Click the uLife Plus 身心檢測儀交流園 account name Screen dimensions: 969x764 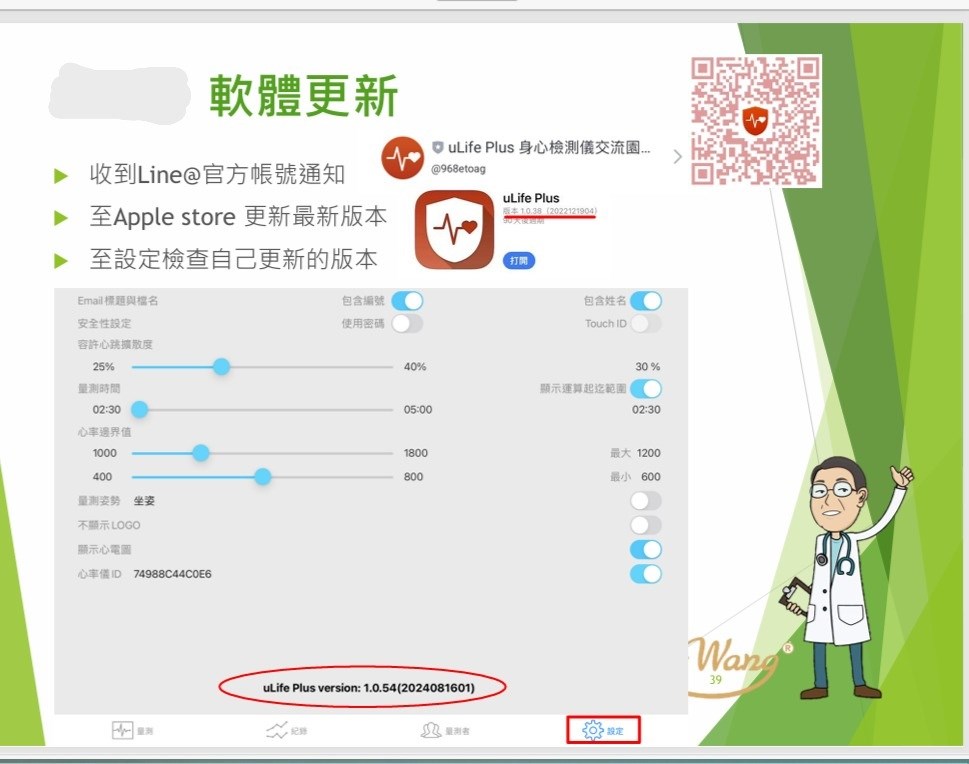tap(549, 148)
